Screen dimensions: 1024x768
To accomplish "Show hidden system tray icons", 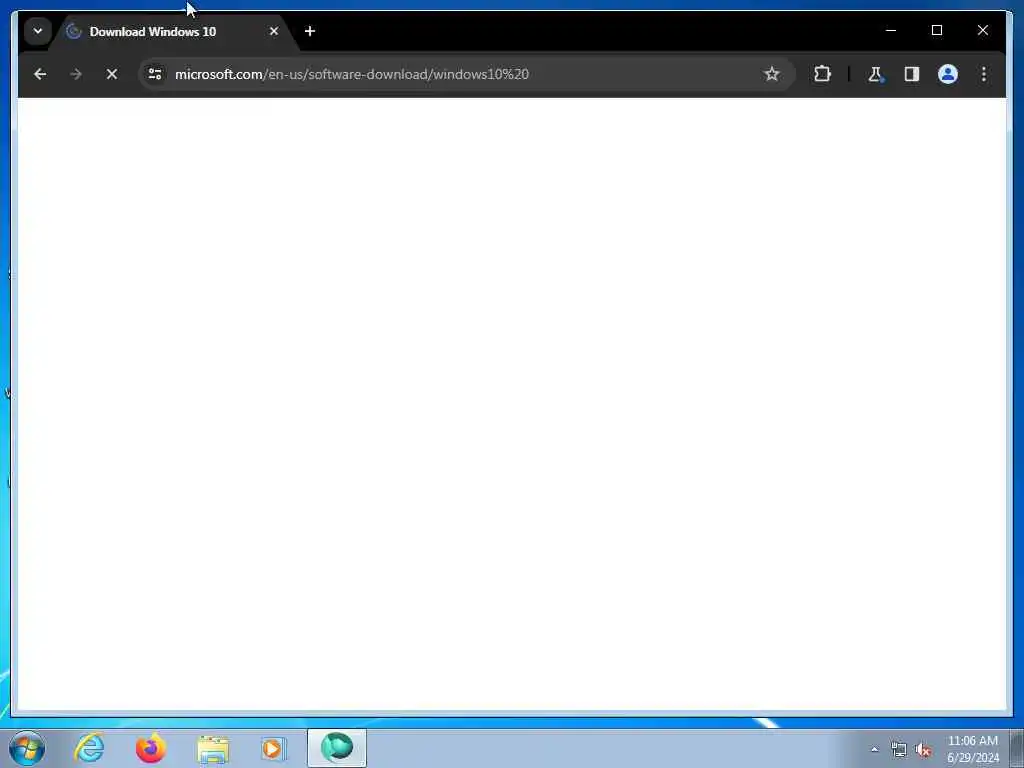I will 874,749.
